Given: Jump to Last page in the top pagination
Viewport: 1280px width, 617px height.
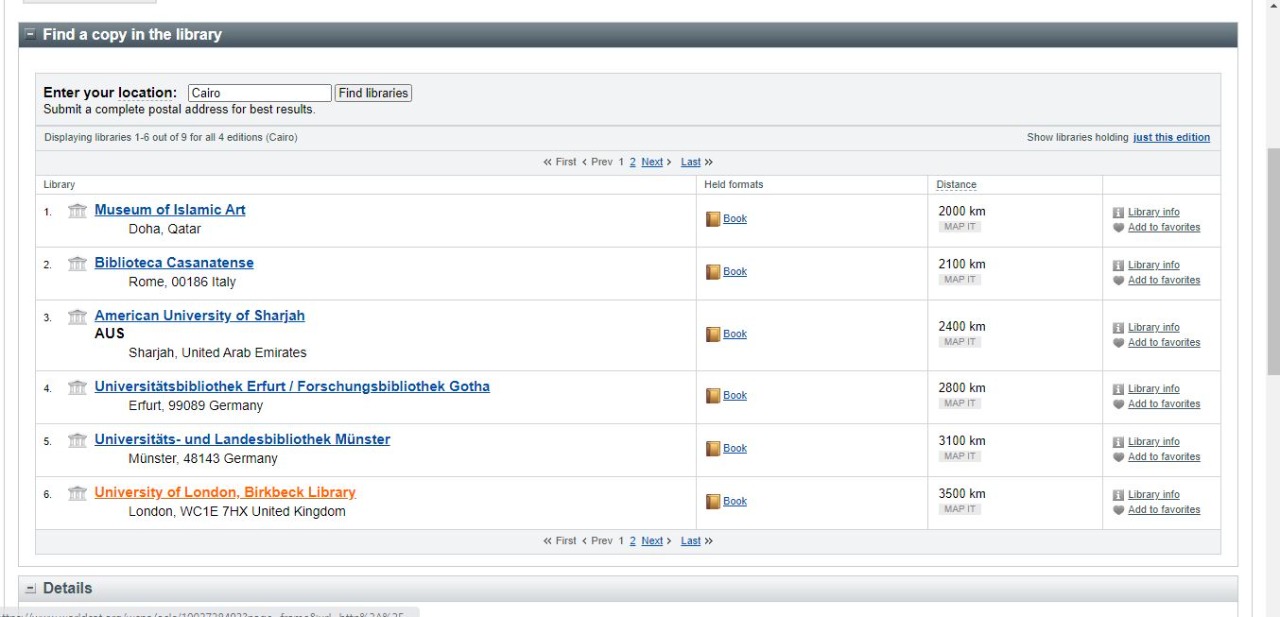Looking at the screenshot, I should tap(690, 162).
